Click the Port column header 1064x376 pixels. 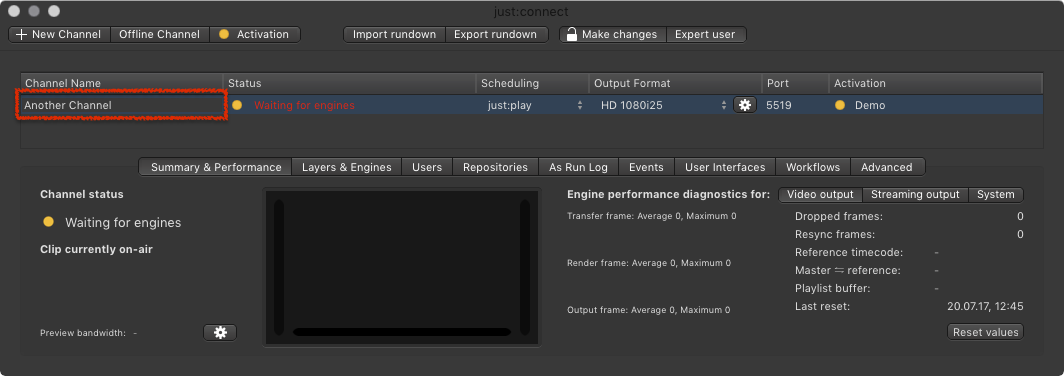pos(795,83)
